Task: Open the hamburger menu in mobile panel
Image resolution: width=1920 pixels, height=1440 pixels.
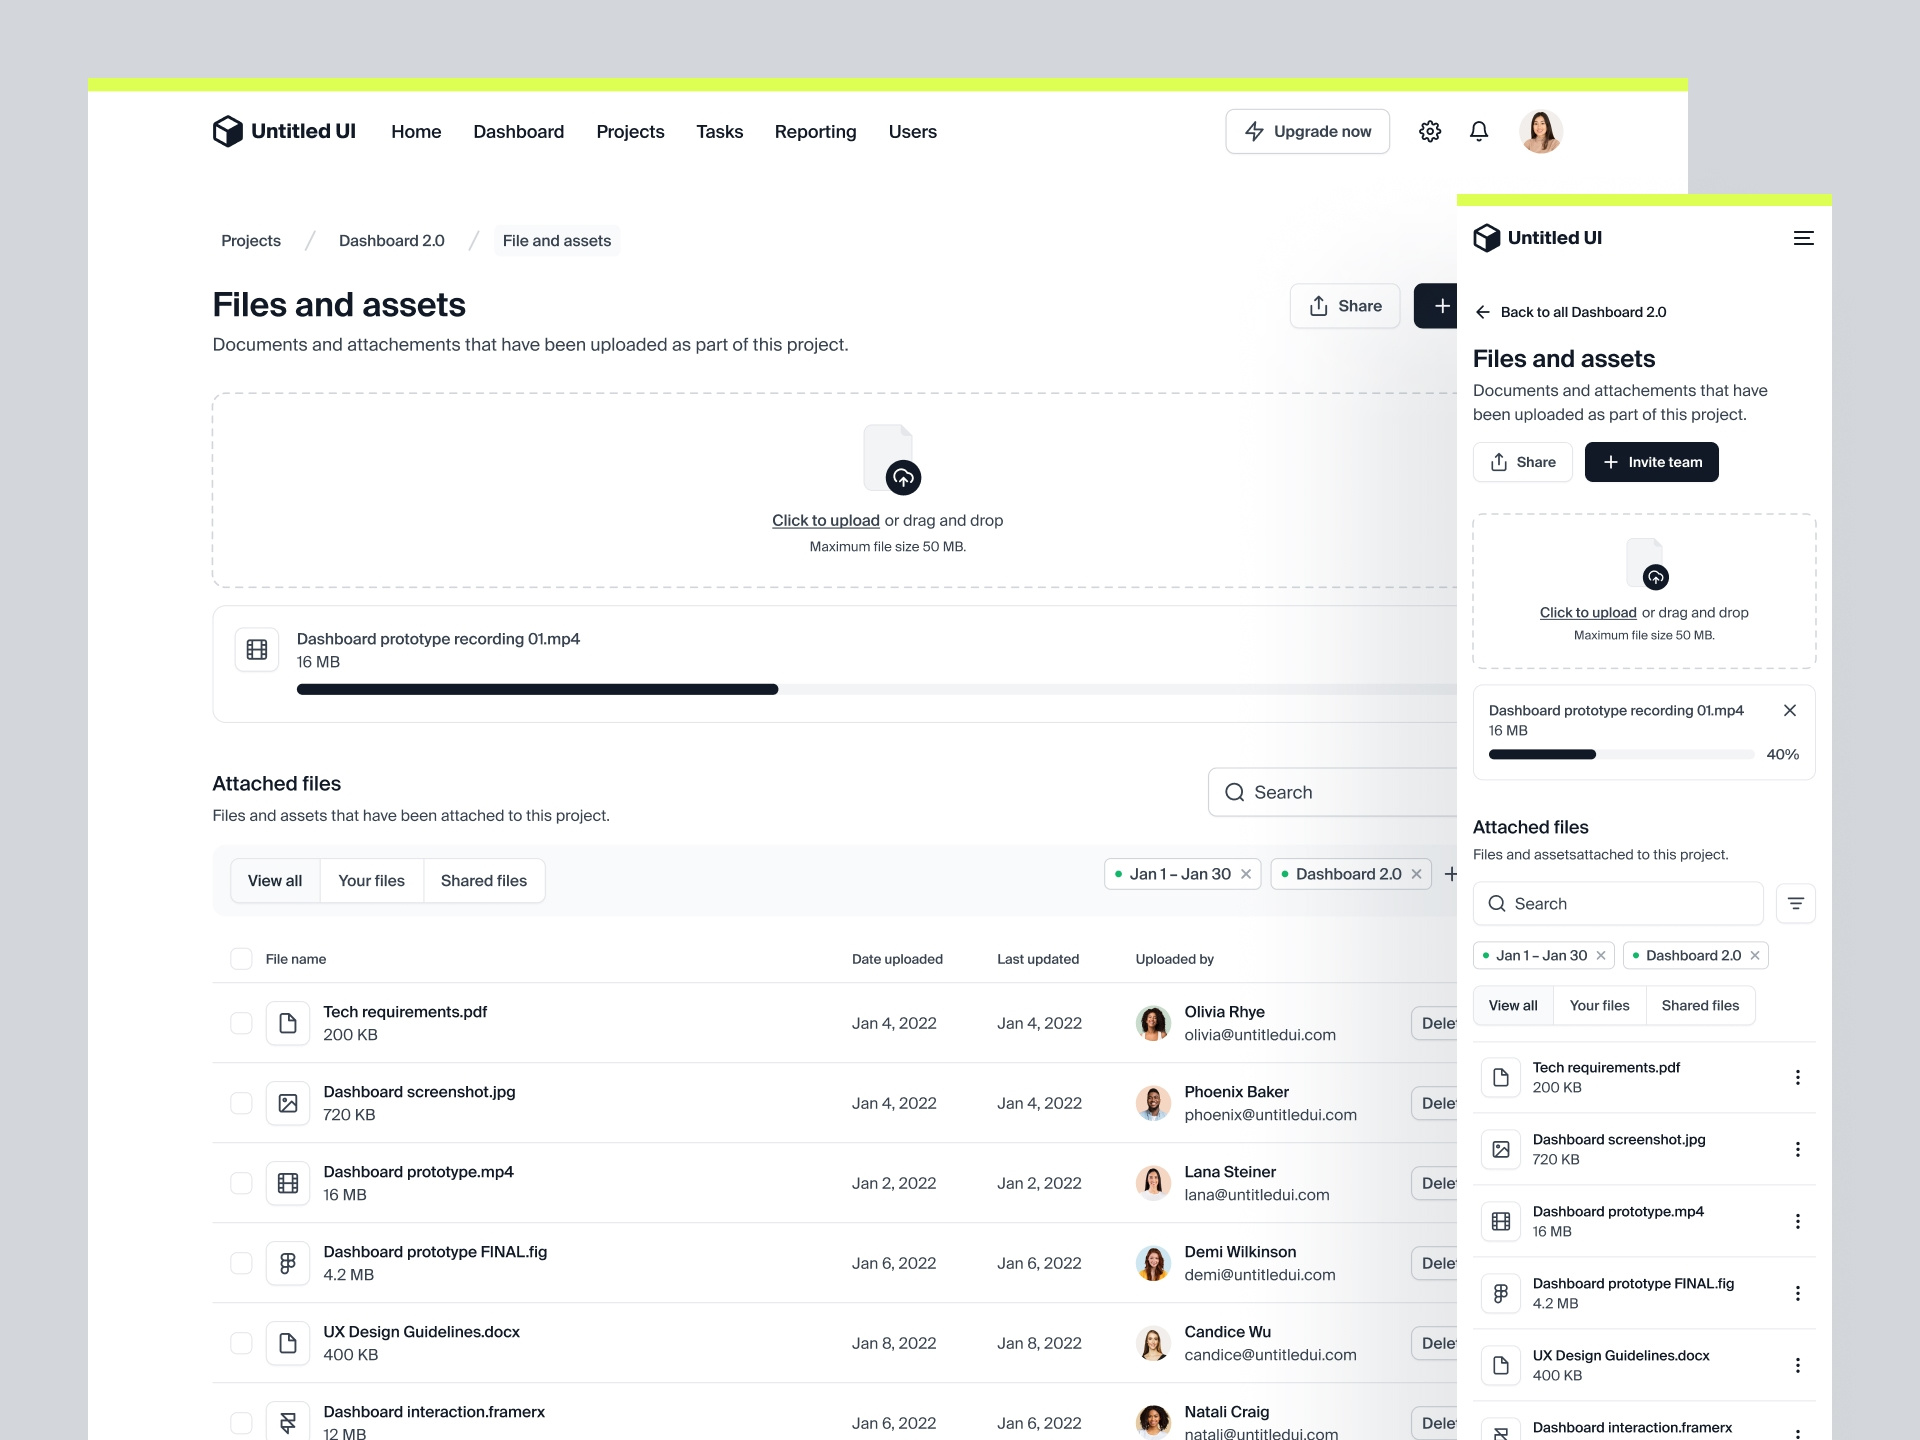Action: (x=1803, y=238)
